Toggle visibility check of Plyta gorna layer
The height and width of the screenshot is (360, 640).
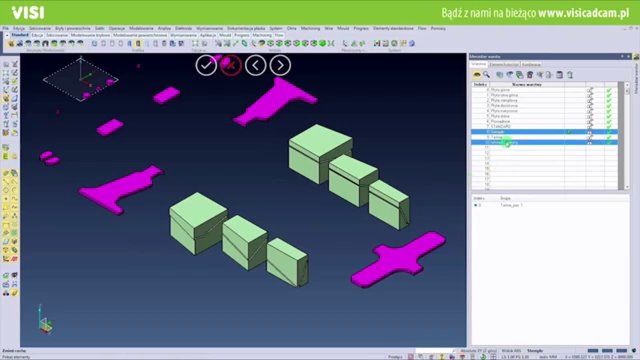coord(590,90)
